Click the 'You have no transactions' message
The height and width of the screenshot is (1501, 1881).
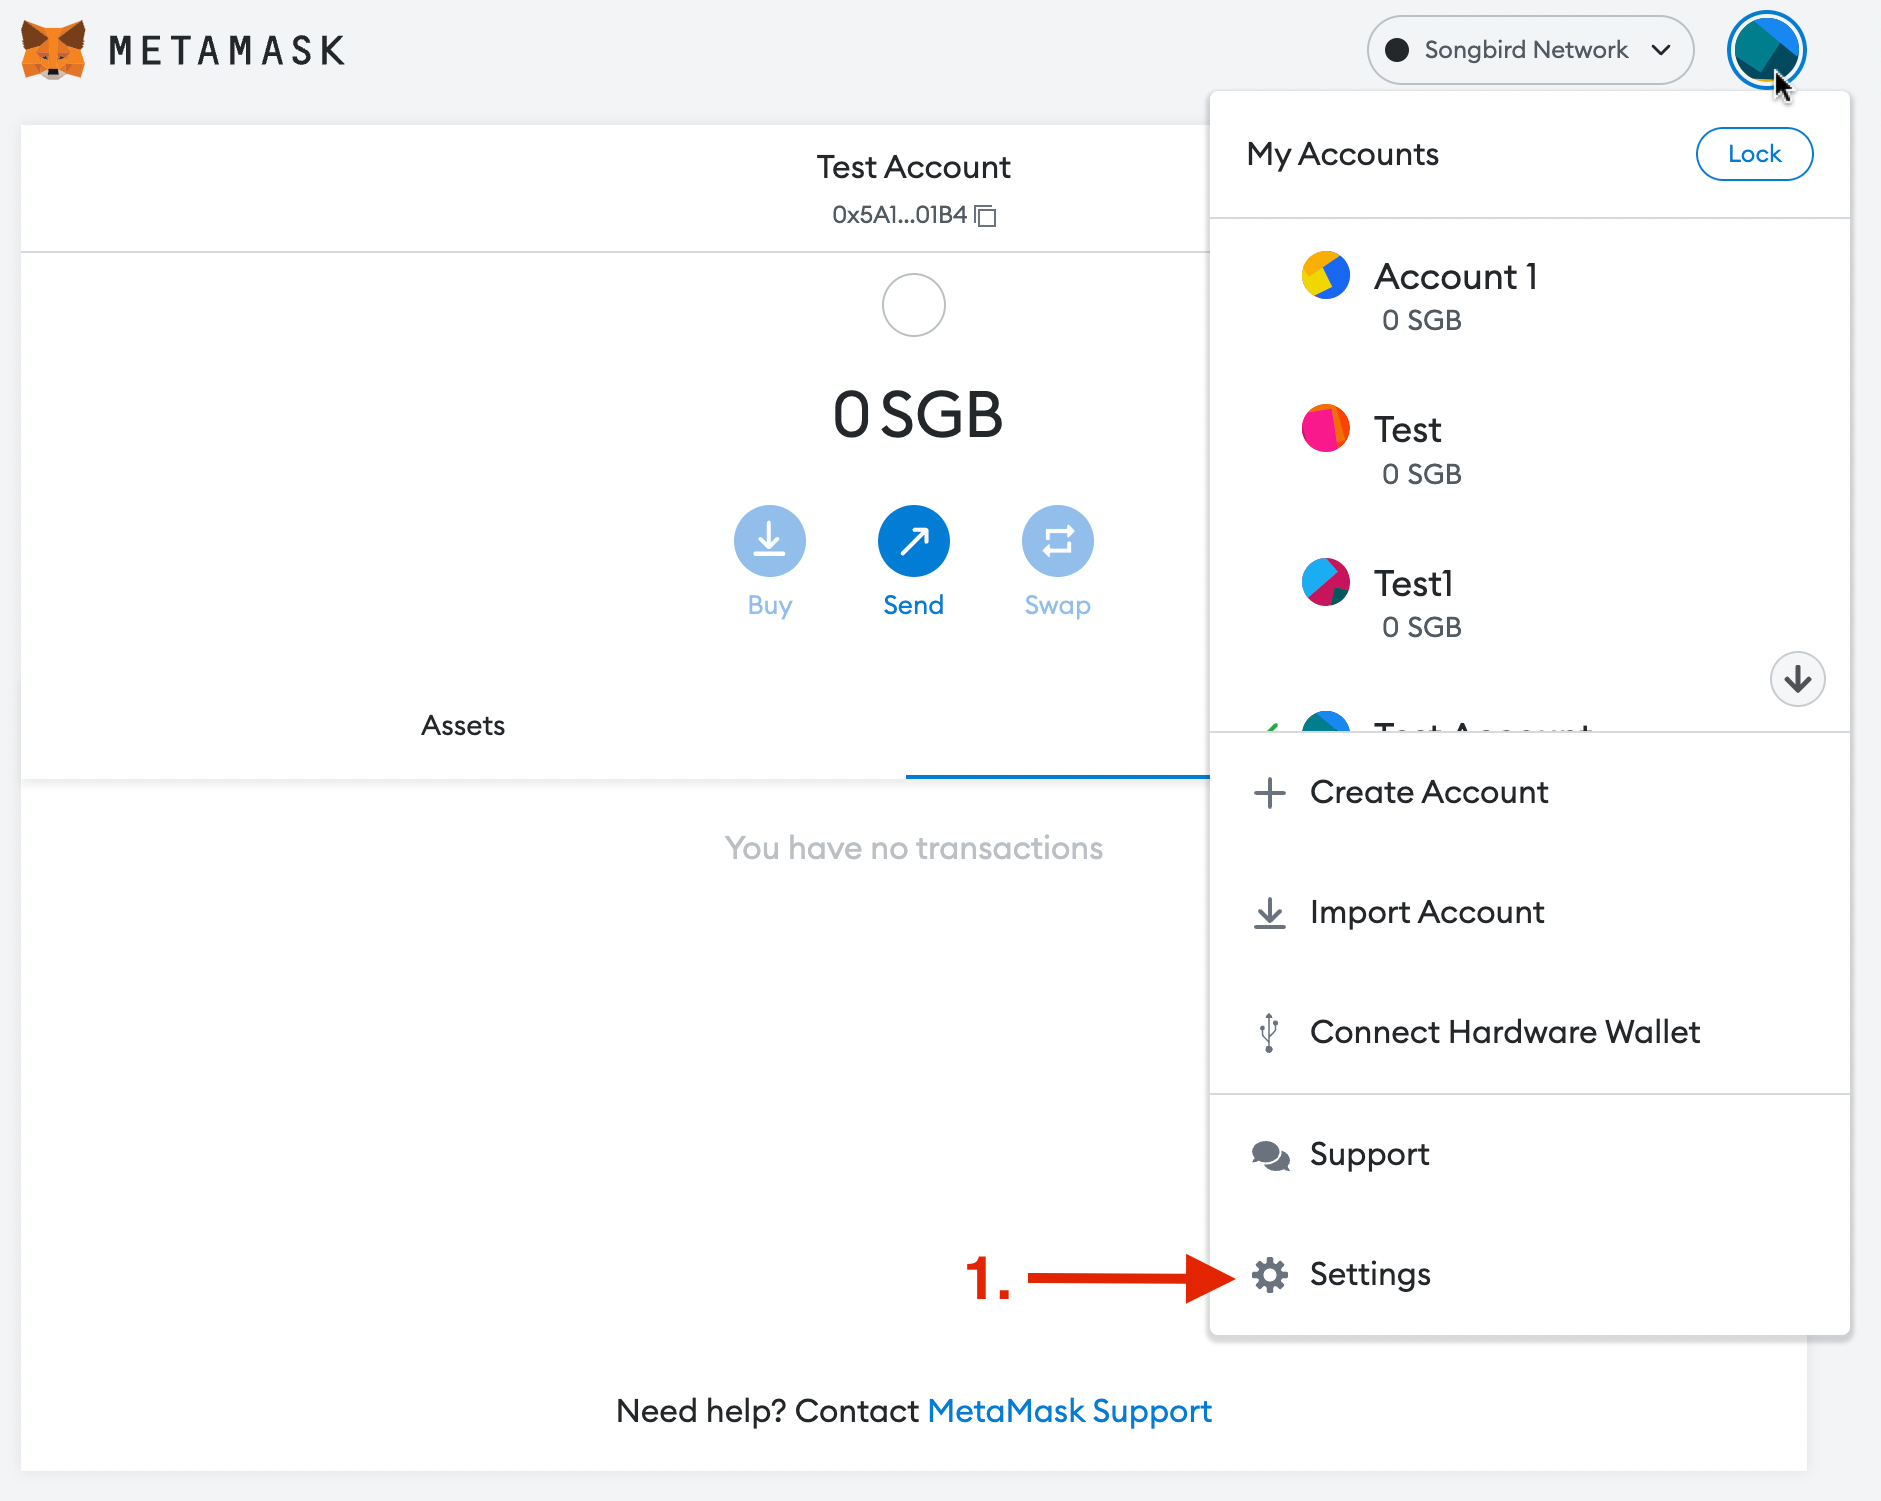click(914, 848)
